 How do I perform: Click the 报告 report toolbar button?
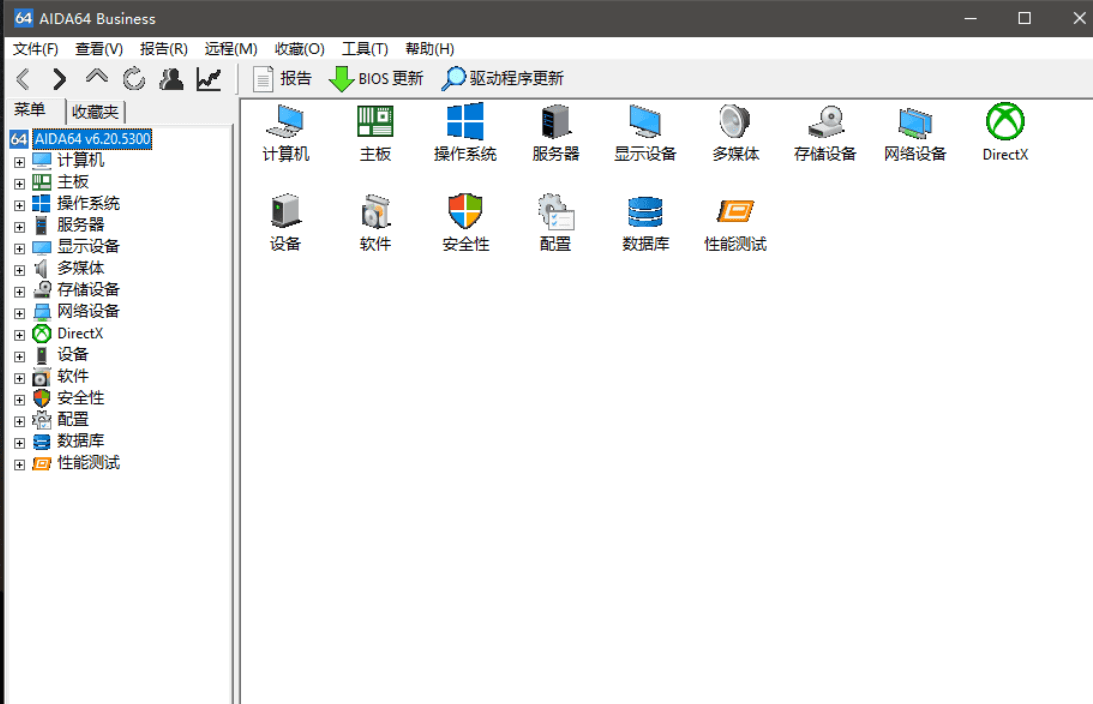pyautogui.click(x=282, y=79)
